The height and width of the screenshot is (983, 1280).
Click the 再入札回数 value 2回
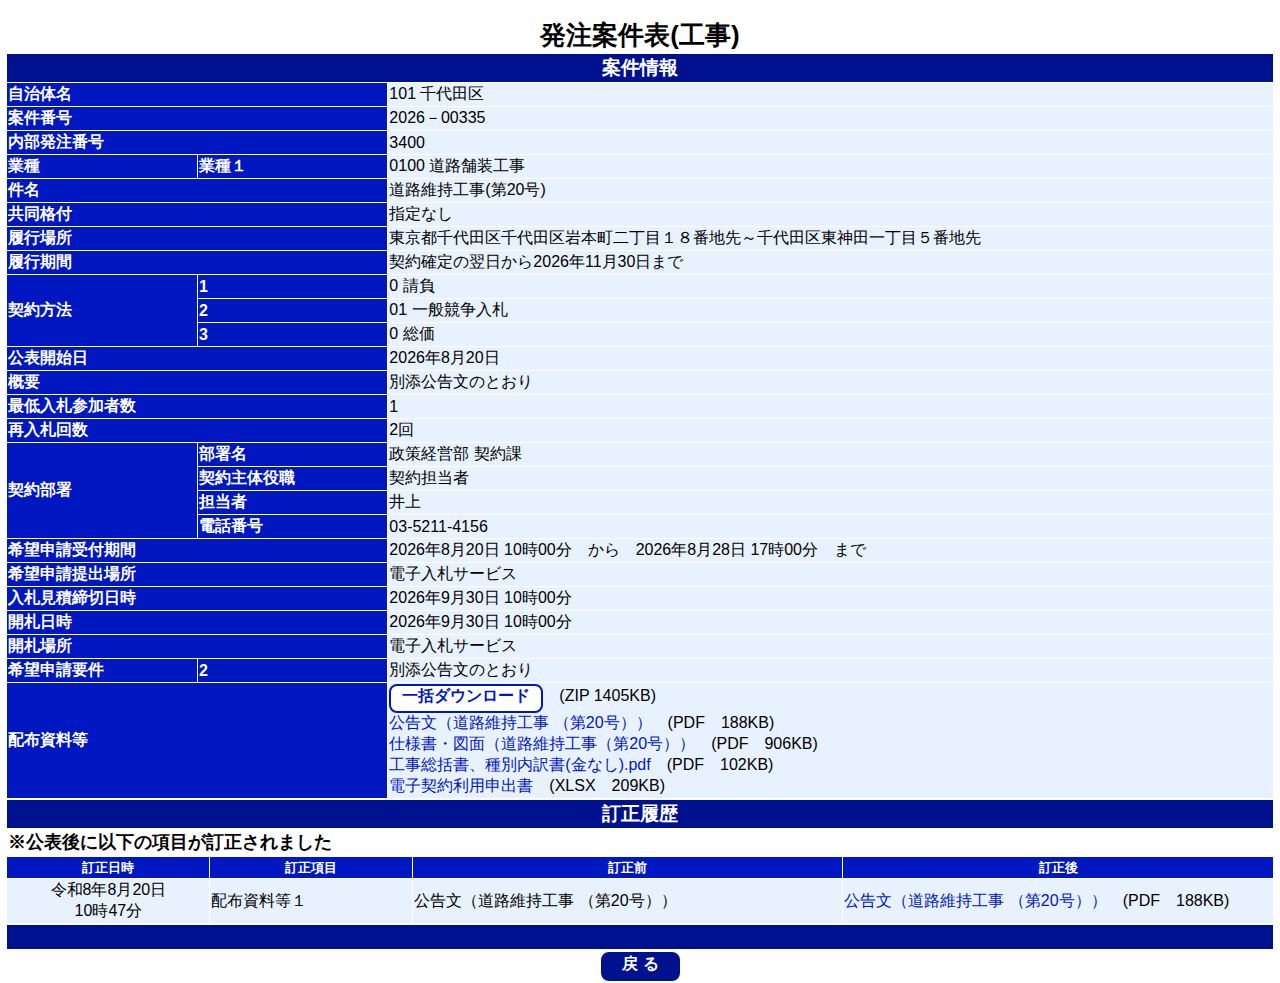coord(401,430)
